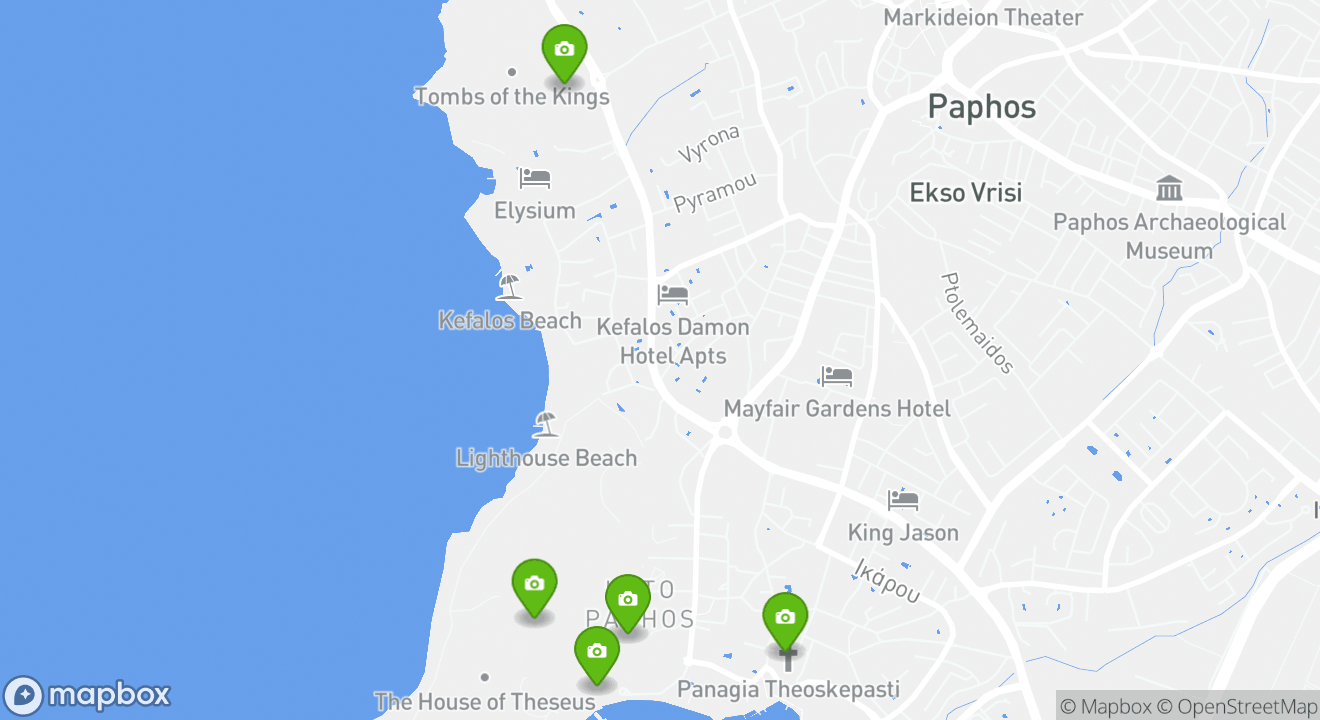Viewport: 1320px width, 720px height.
Task: Open the camera pin above The House of Theseus
Action: [x=597, y=655]
